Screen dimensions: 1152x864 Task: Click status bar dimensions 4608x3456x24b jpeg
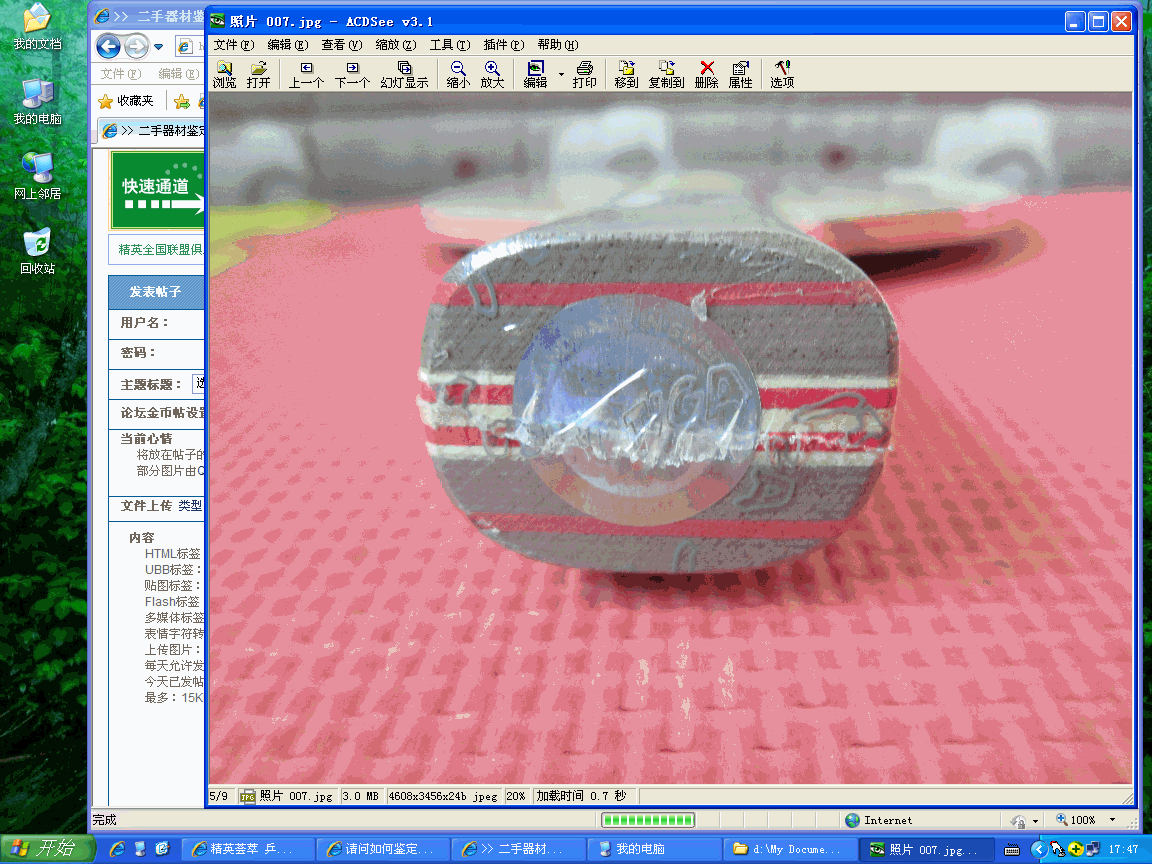click(x=444, y=796)
